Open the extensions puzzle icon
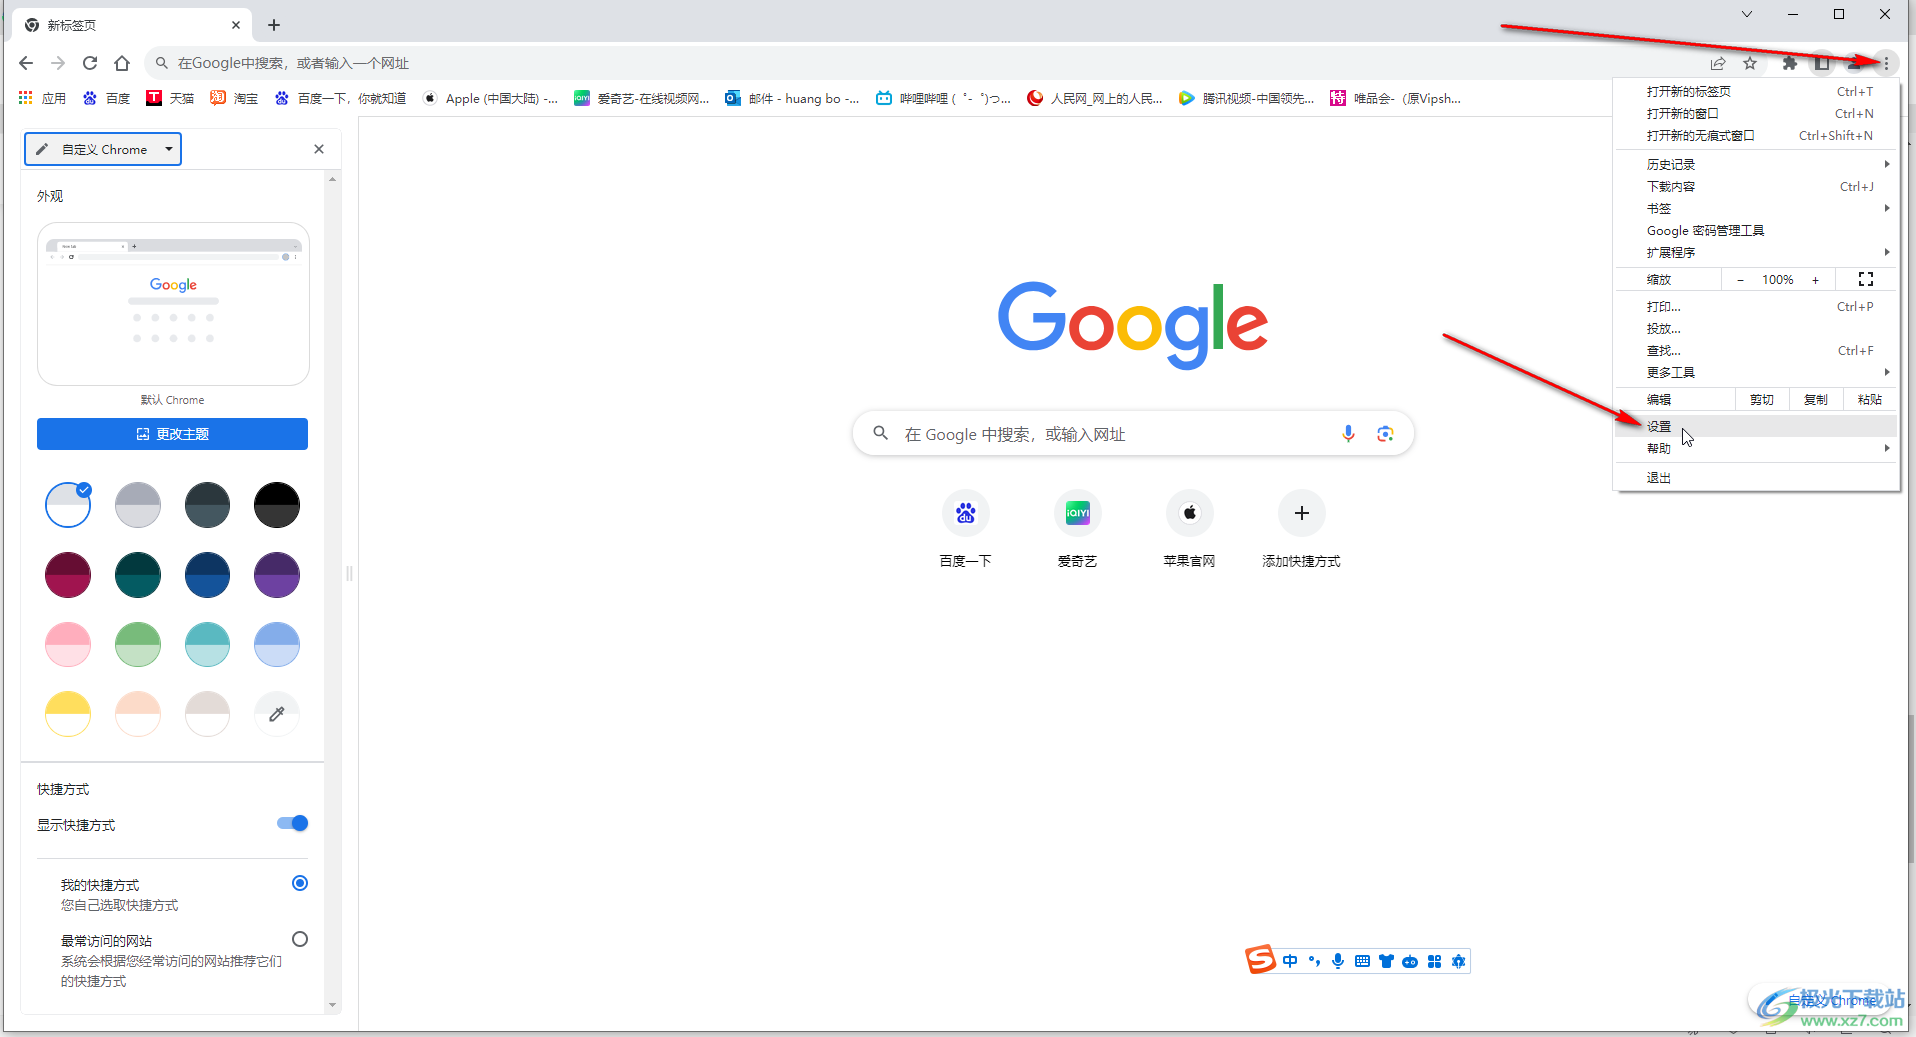The image size is (1916, 1037). (1790, 63)
